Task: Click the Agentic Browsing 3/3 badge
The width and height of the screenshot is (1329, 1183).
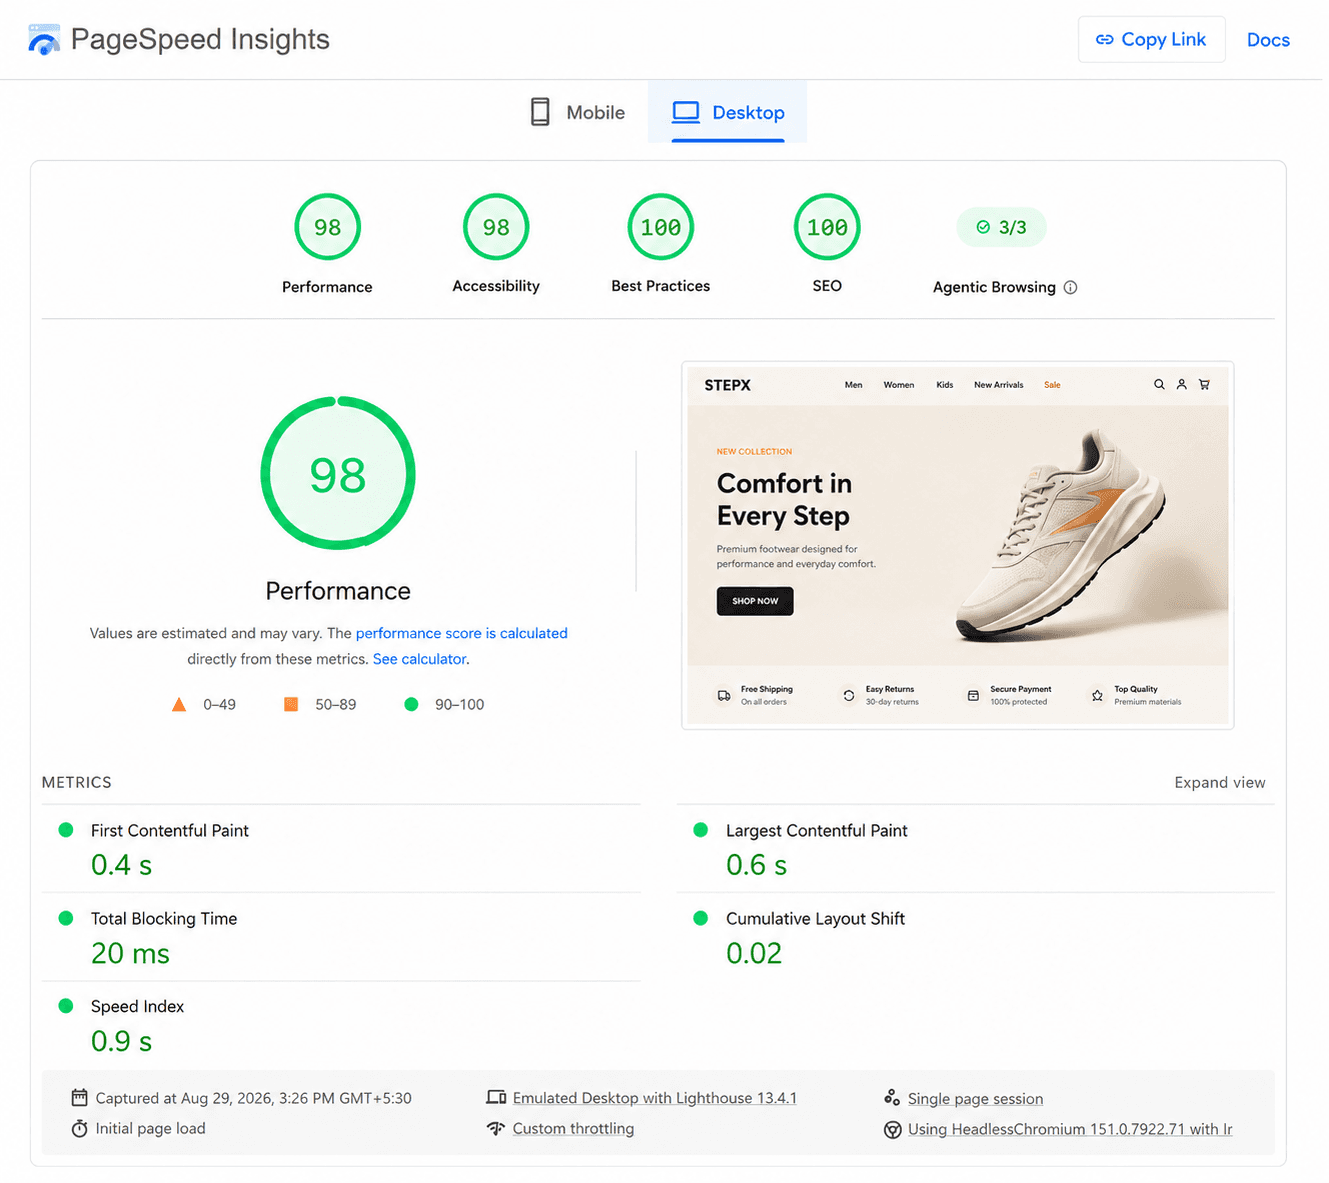Action: 1001,227
